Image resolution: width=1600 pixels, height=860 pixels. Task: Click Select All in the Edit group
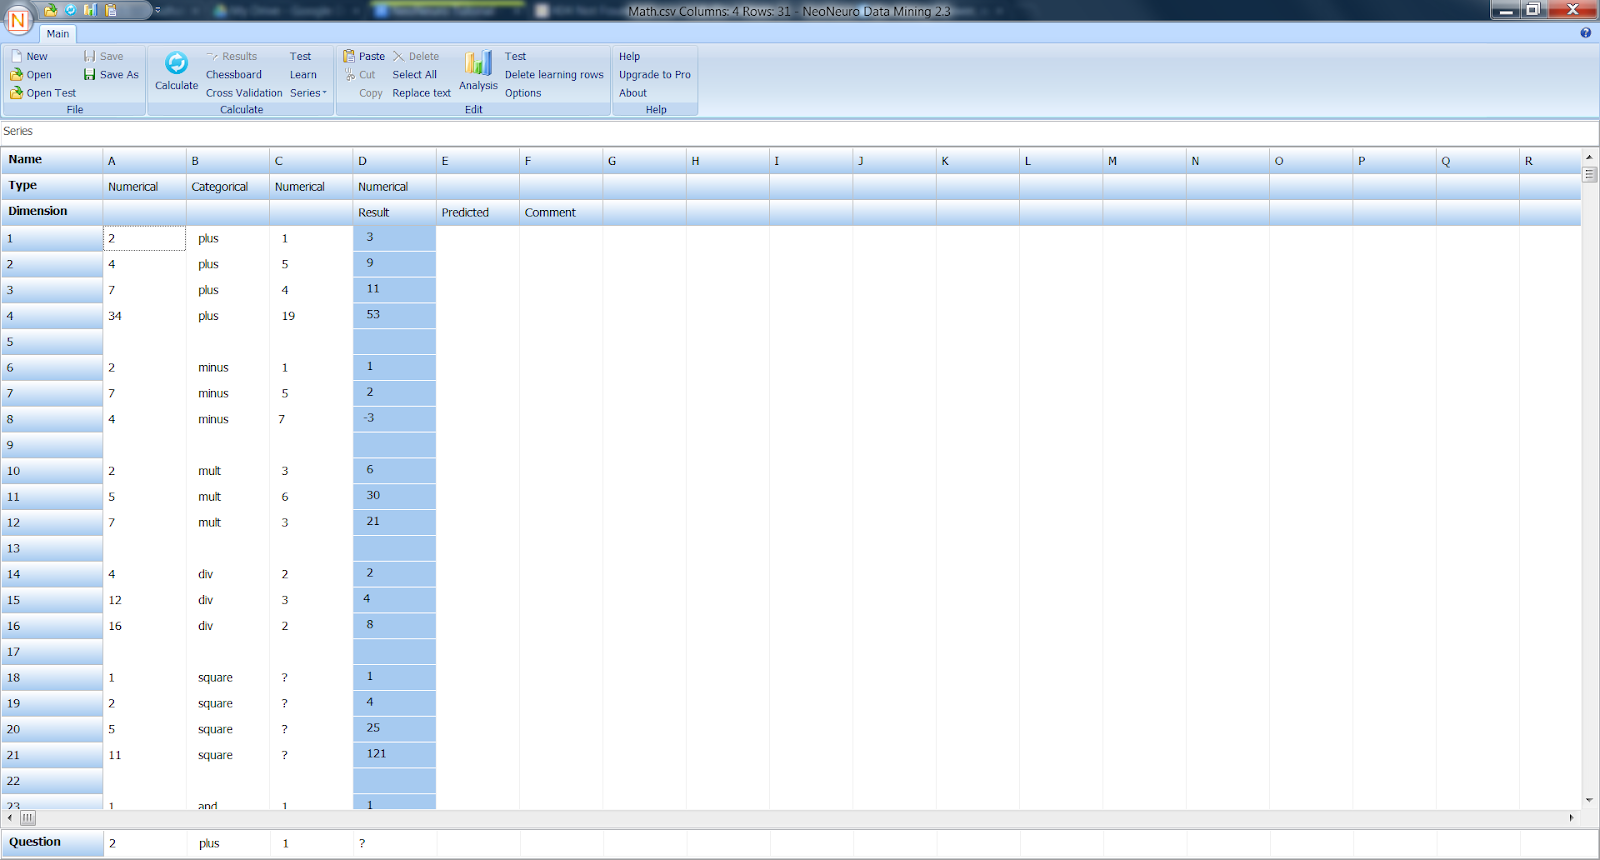click(x=414, y=75)
